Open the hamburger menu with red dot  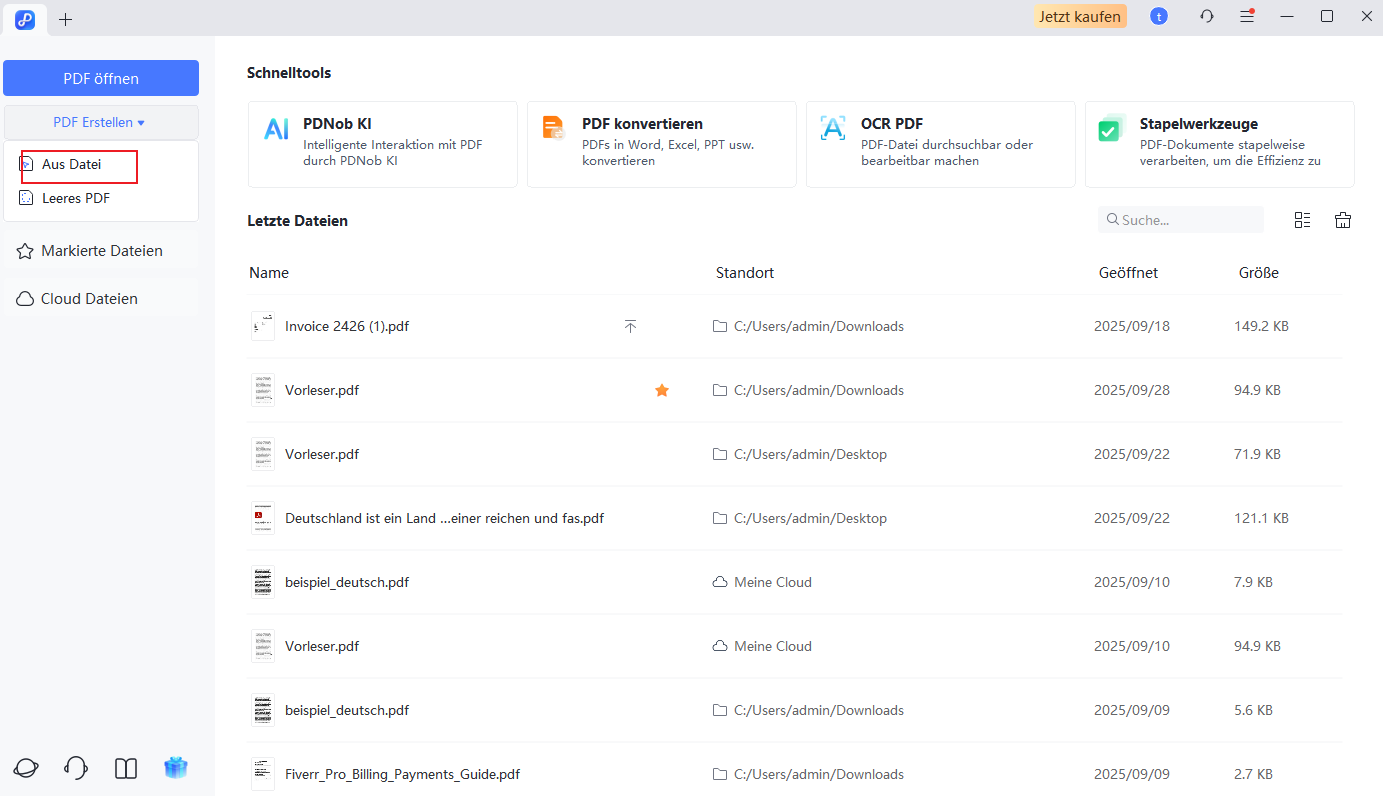1247,17
